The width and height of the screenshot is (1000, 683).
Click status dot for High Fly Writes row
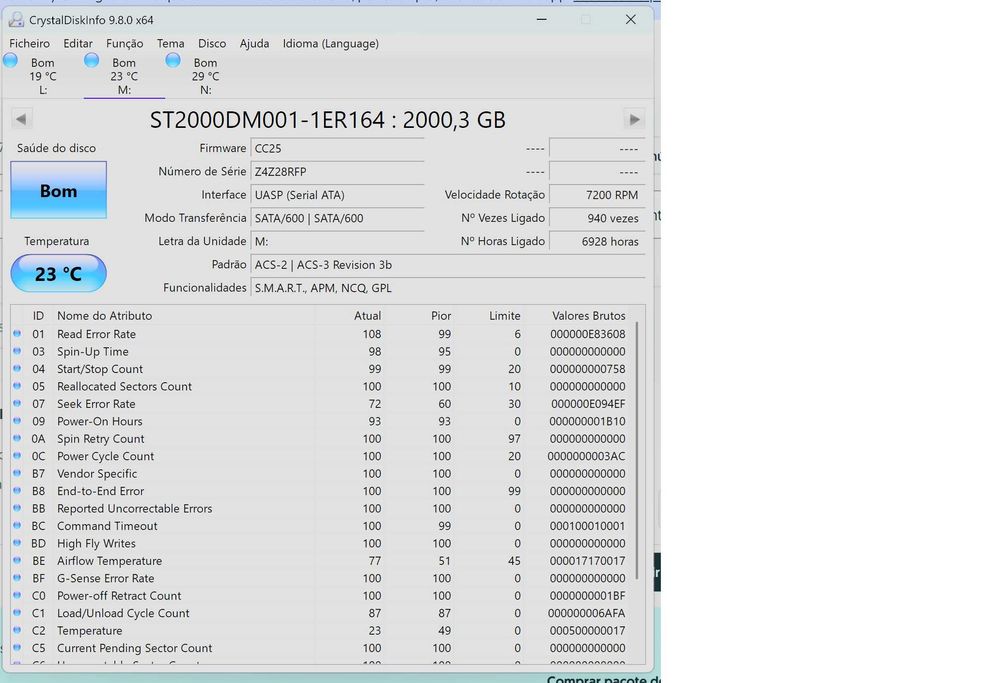click(17, 543)
